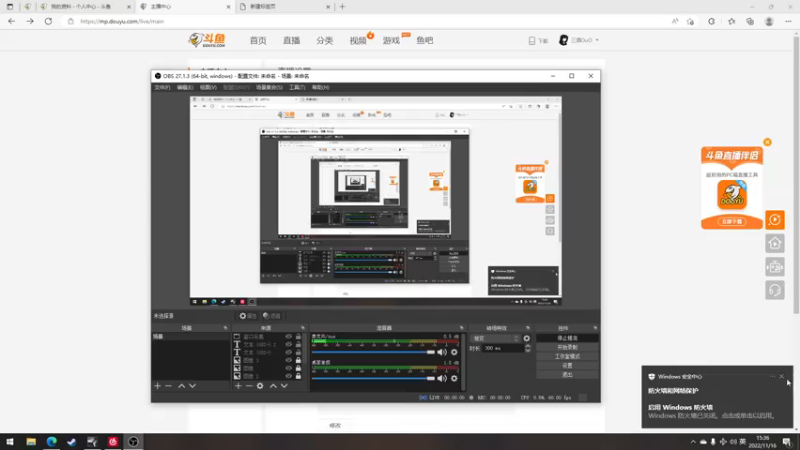The image size is (800, 450).
Task: Pop out the 转场特效 dock panel
Action: tap(528, 328)
